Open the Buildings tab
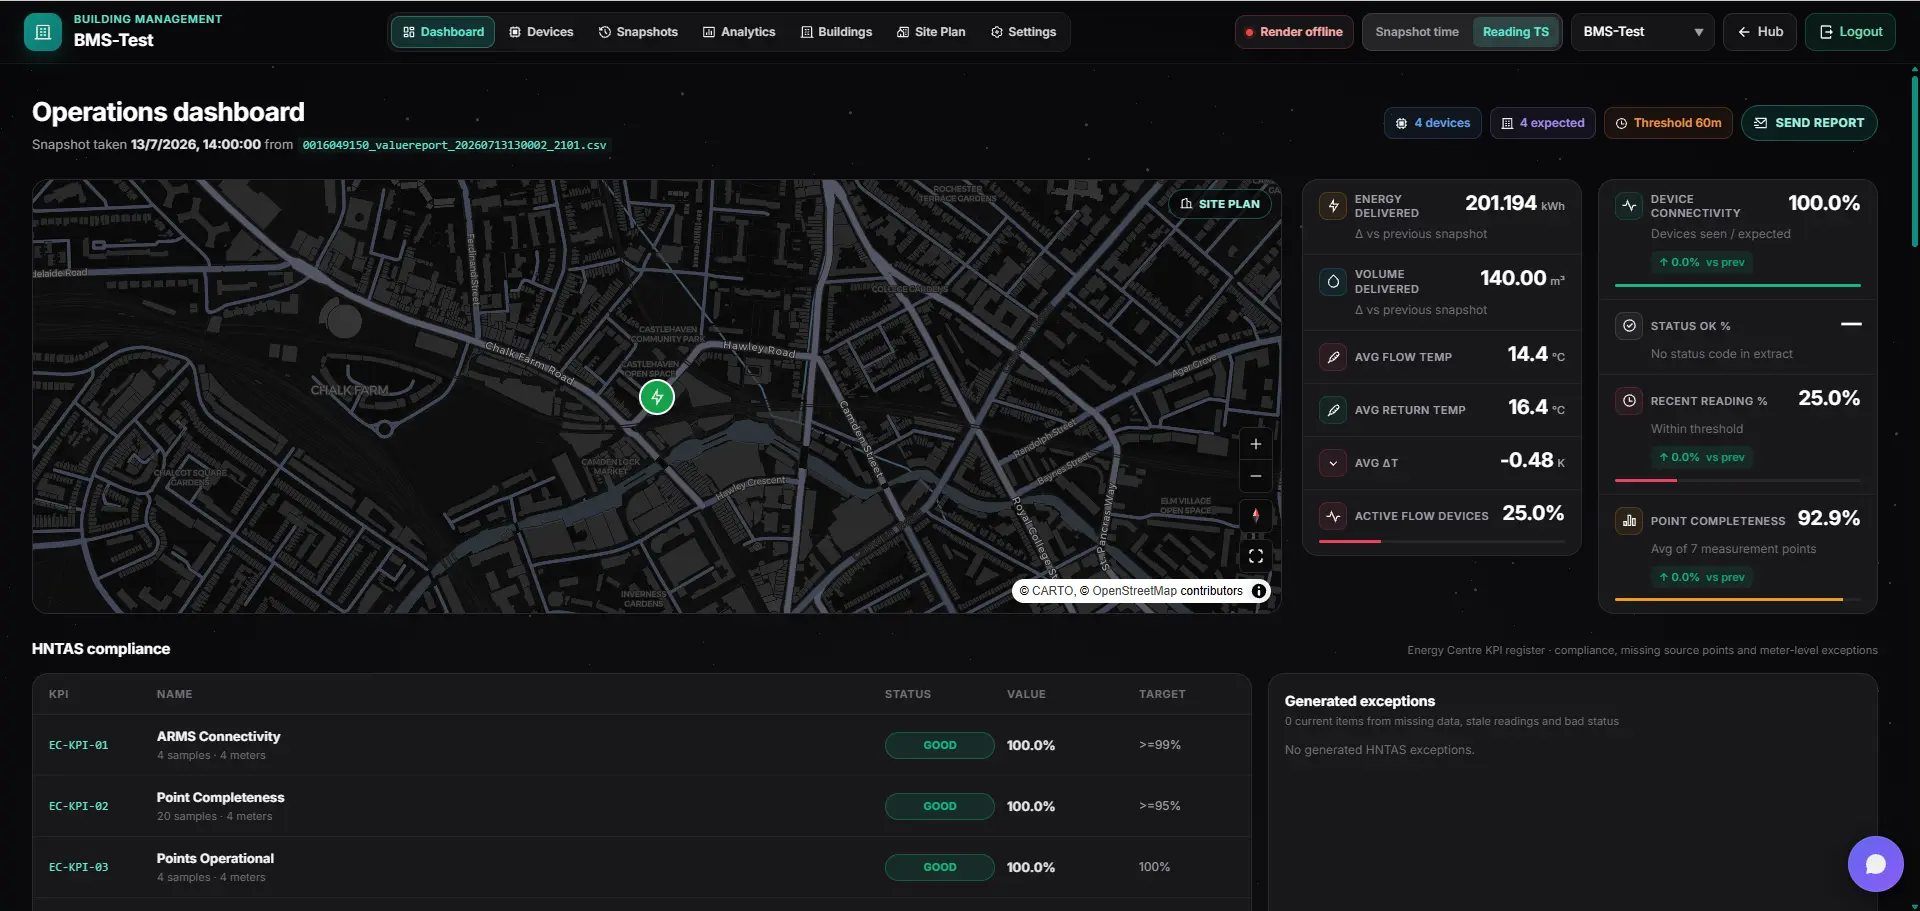Image resolution: width=1920 pixels, height=911 pixels. (x=836, y=32)
